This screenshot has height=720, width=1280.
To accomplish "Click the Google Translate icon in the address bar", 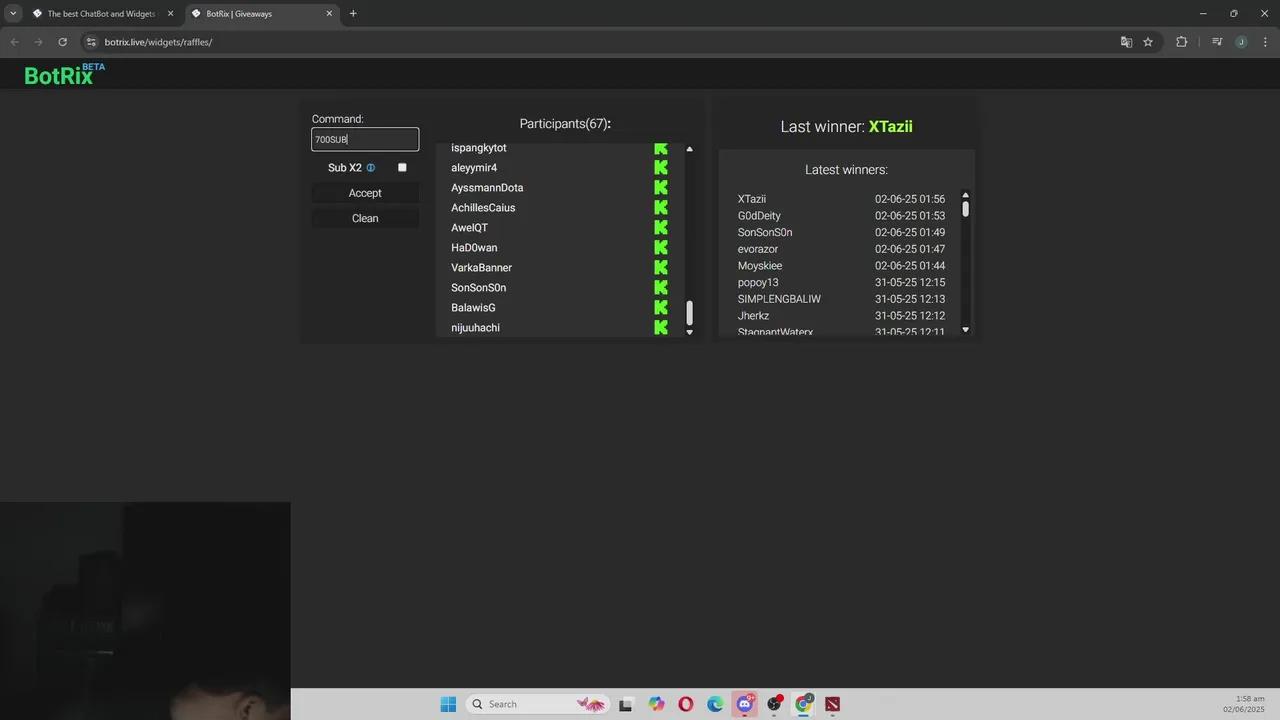I will [1126, 42].
